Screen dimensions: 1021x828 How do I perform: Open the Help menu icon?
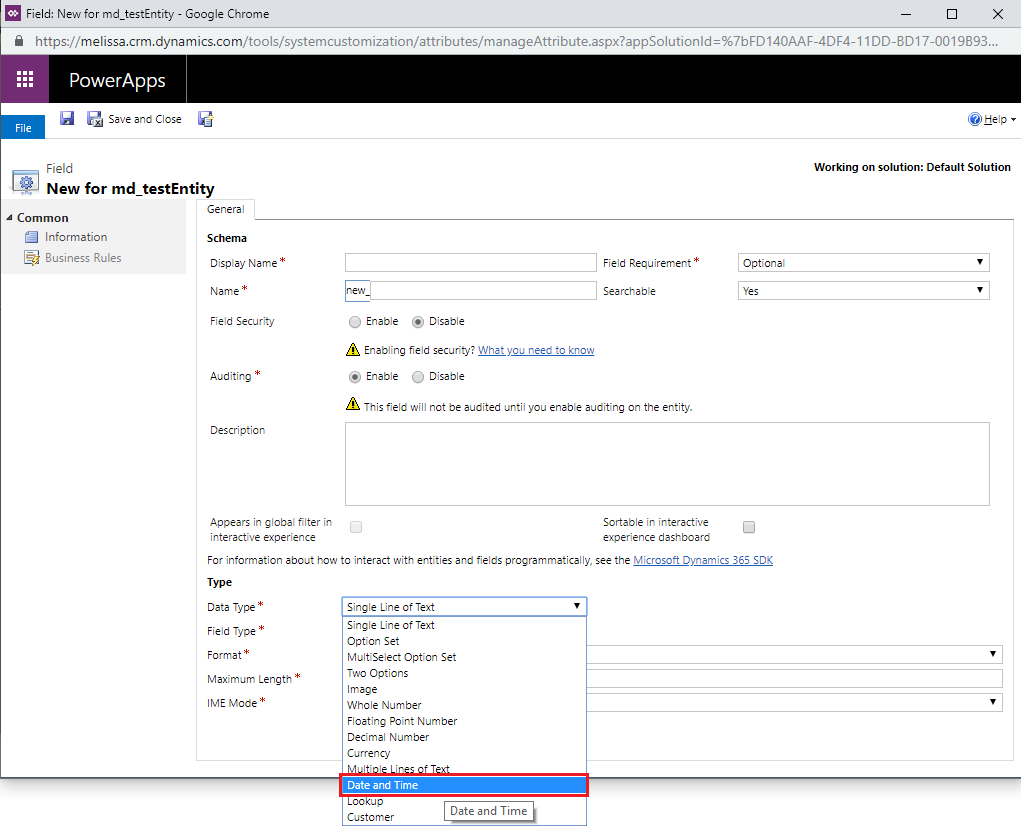(x=975, y=119)
